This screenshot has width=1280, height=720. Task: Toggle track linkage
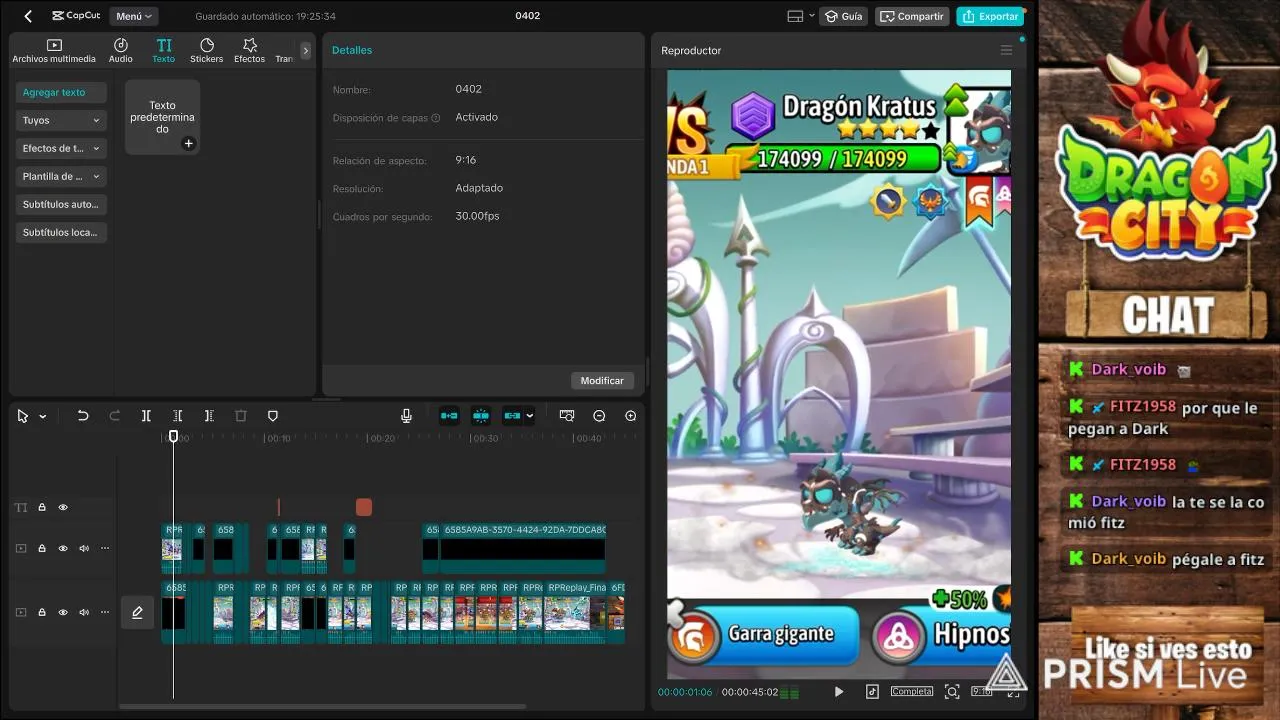pyautogui.click(x=512, y=416)
